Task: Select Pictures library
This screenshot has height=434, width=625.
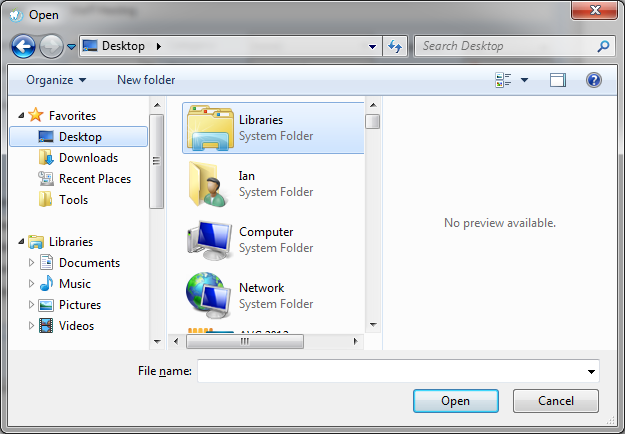Action: [80, 305]
